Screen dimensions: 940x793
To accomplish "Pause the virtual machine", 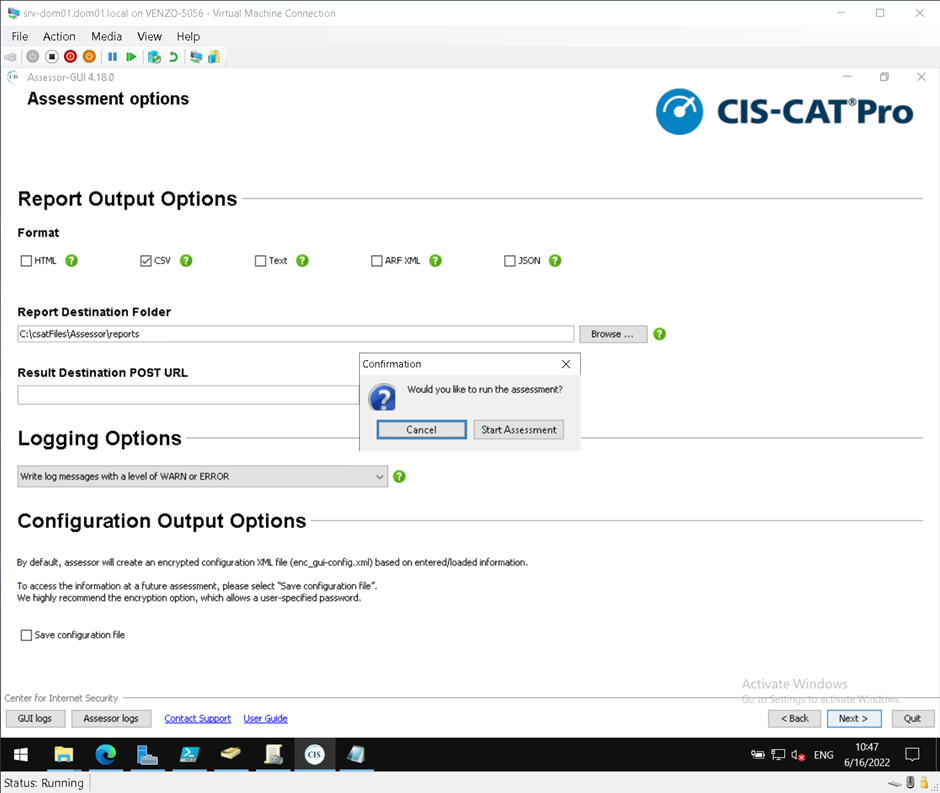I will (x=112, y=57).
